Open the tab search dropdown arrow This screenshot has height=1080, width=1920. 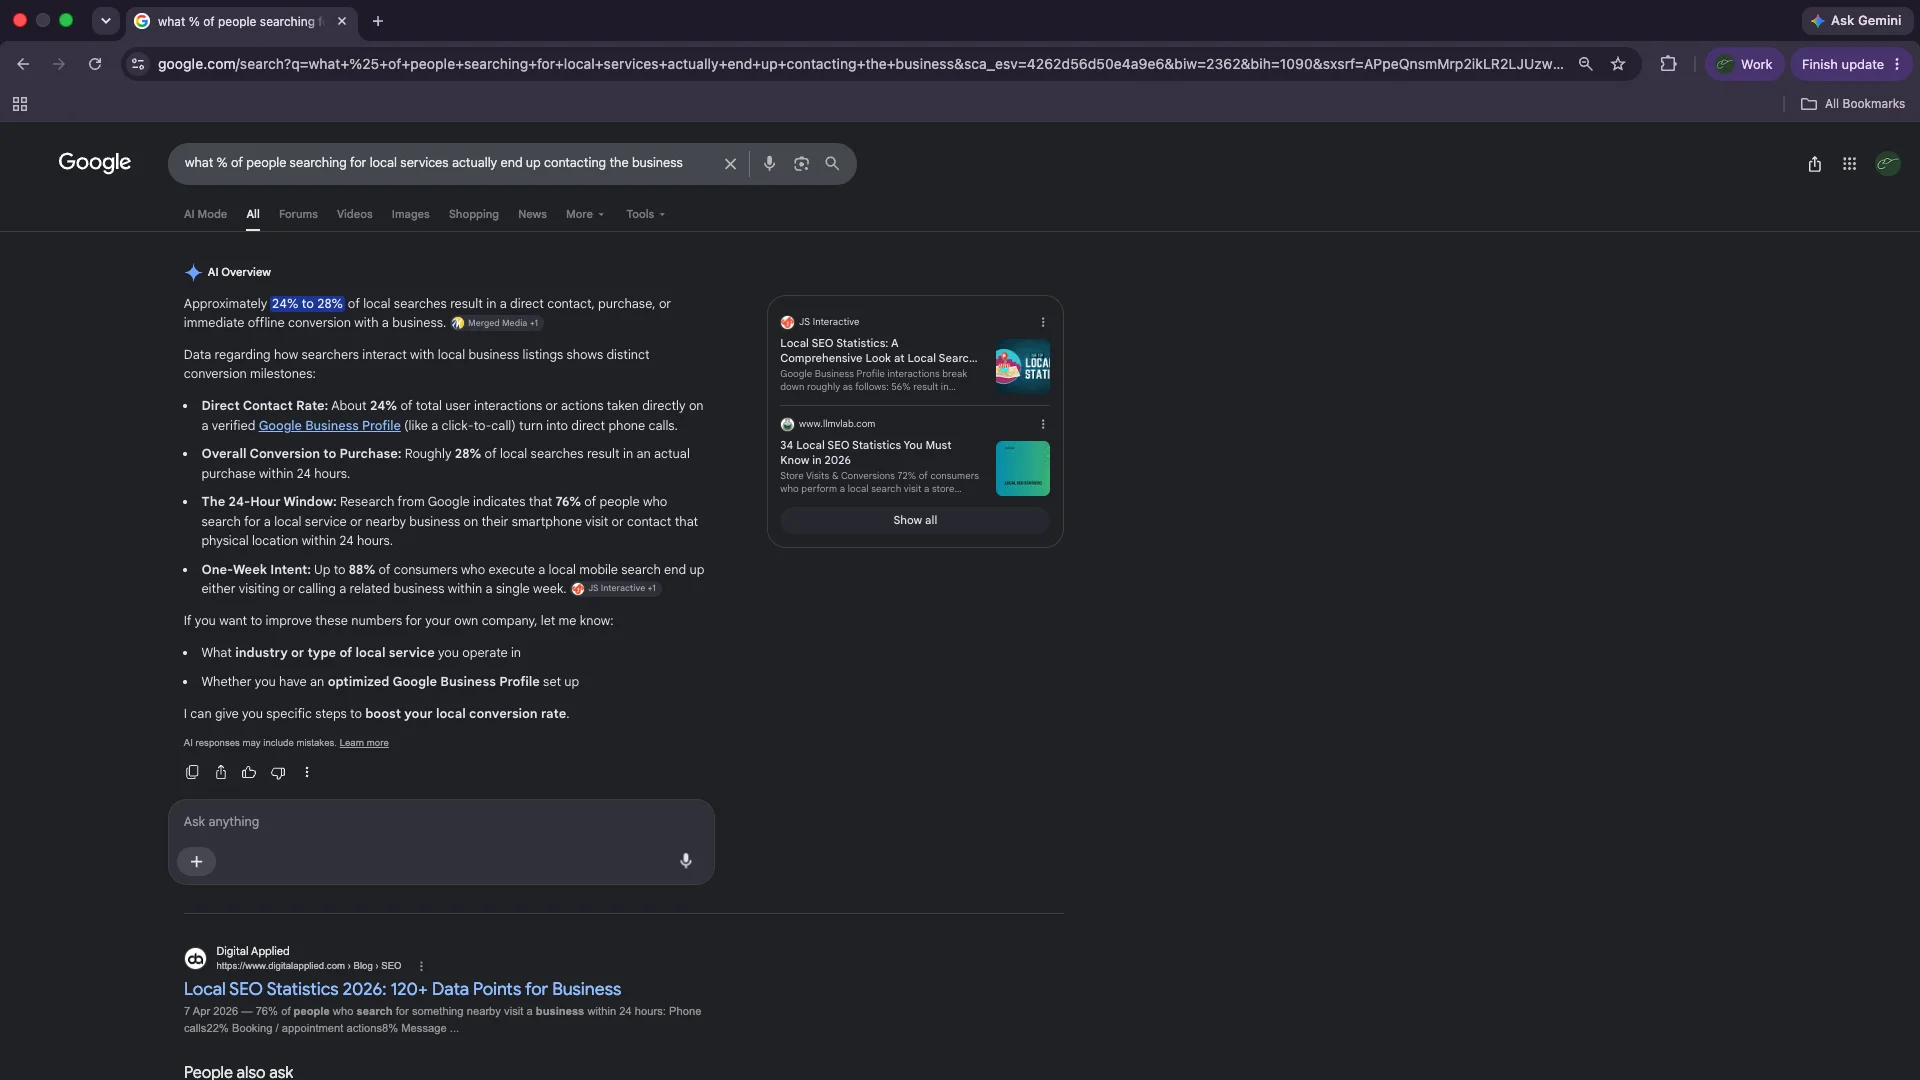click(x=105, y=21)
